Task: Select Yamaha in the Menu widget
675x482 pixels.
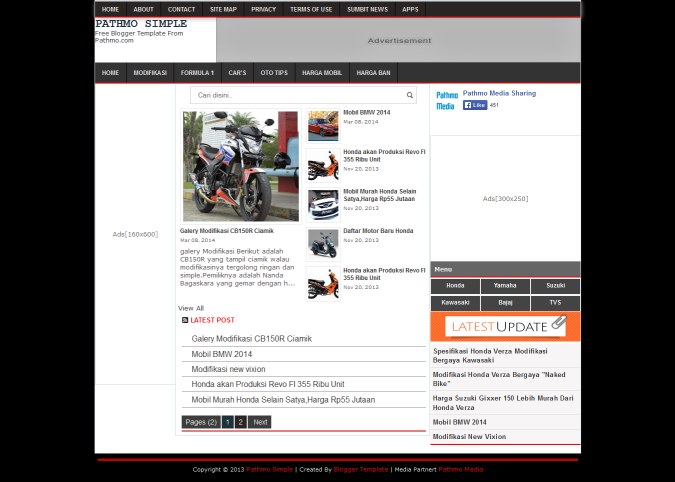Action: click(x=505, y=286)
